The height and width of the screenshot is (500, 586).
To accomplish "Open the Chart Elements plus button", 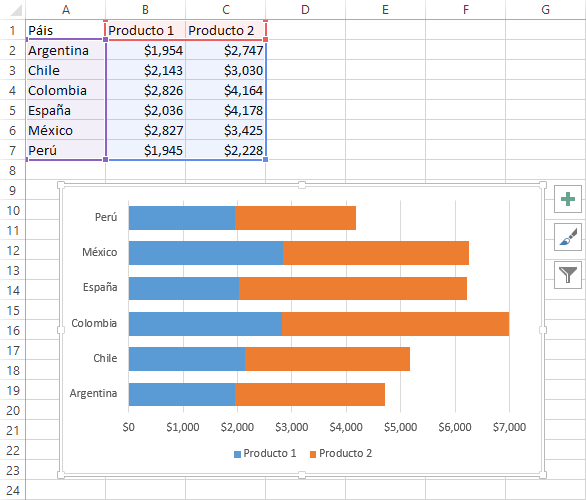I will point(568,199).
